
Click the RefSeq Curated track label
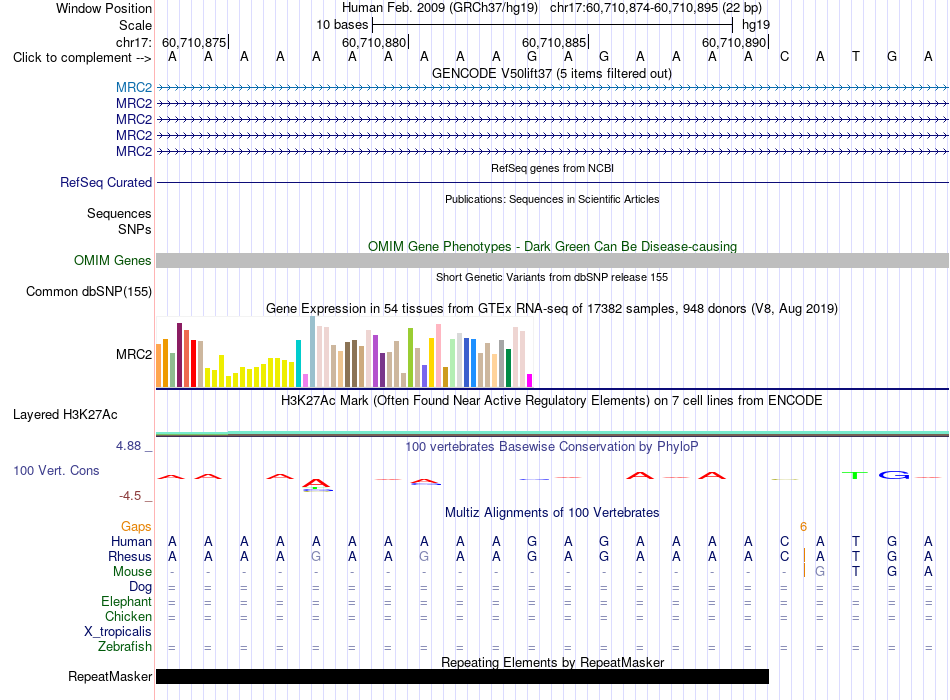point(106,182)
